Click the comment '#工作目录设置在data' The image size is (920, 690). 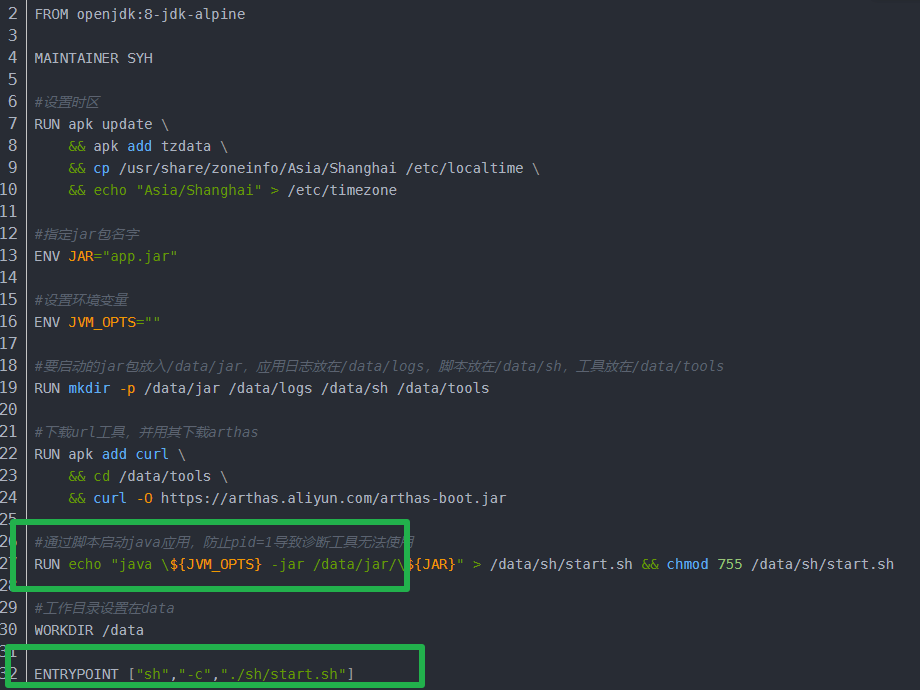[104, 608]
